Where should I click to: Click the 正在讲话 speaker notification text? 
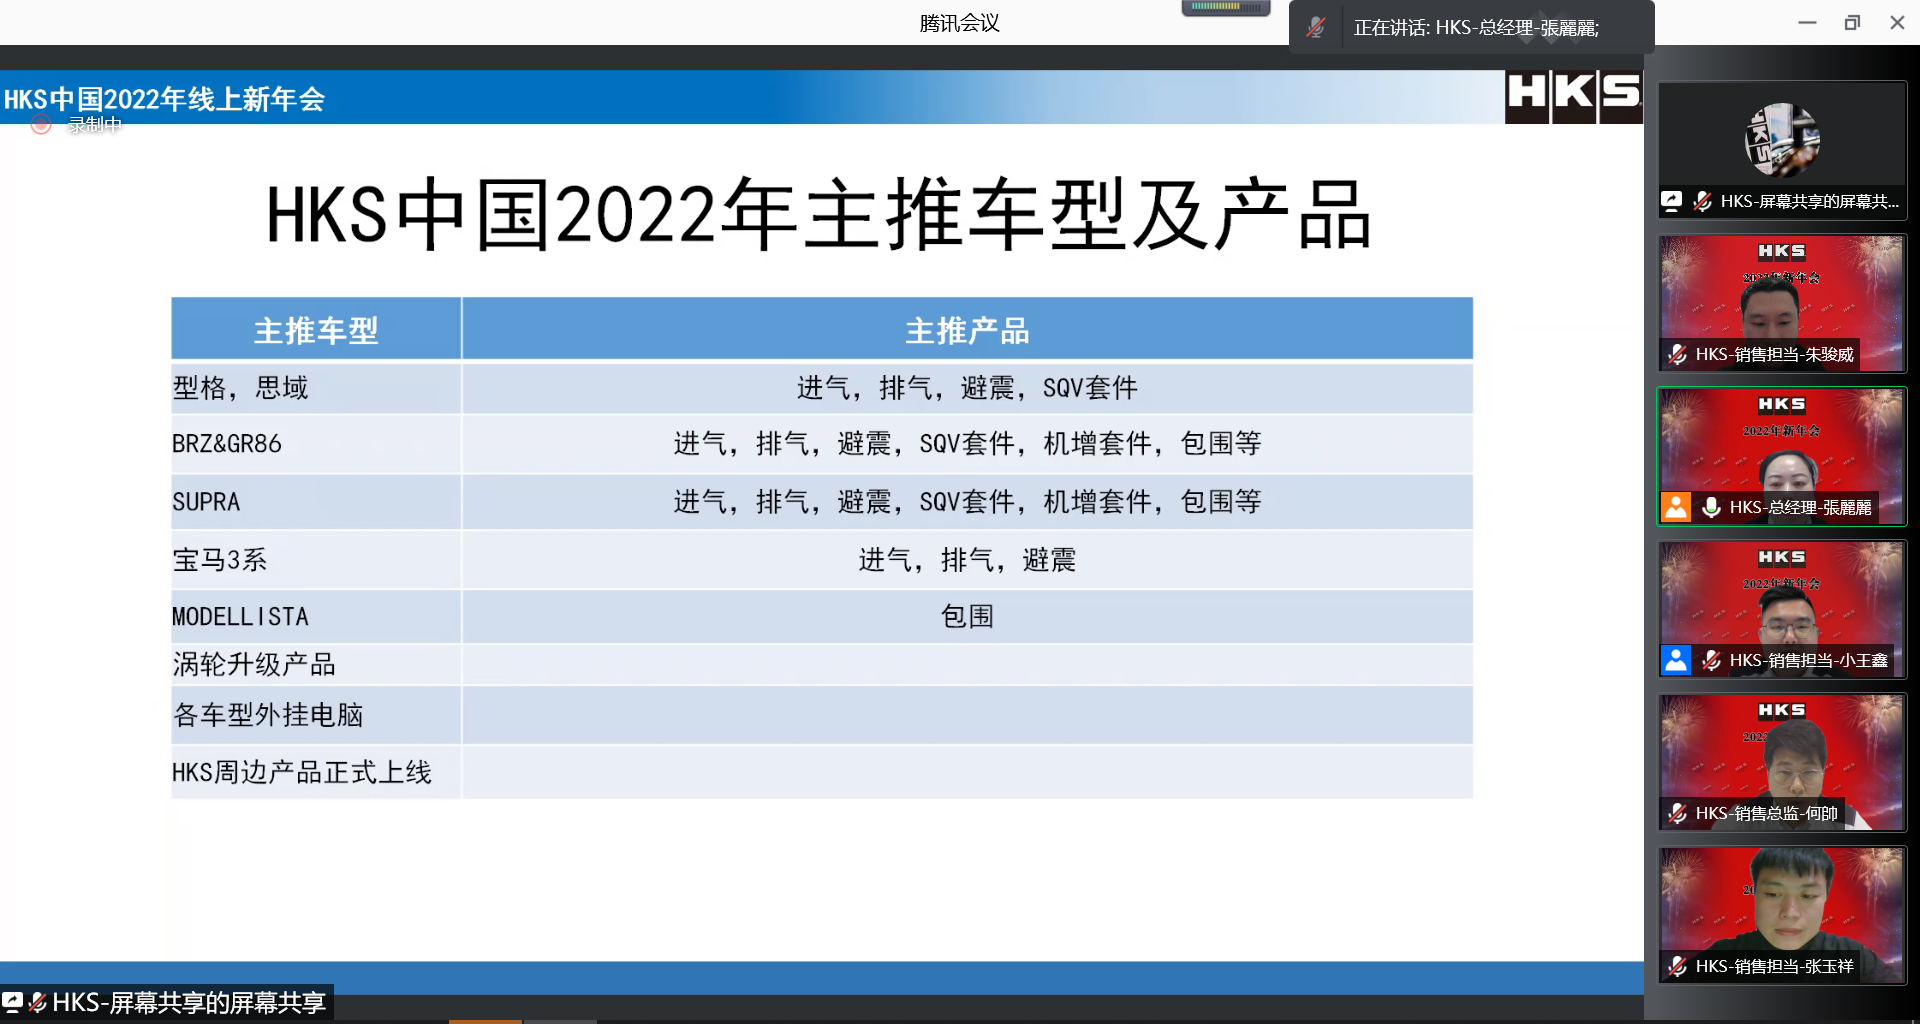click(1476, 28)
